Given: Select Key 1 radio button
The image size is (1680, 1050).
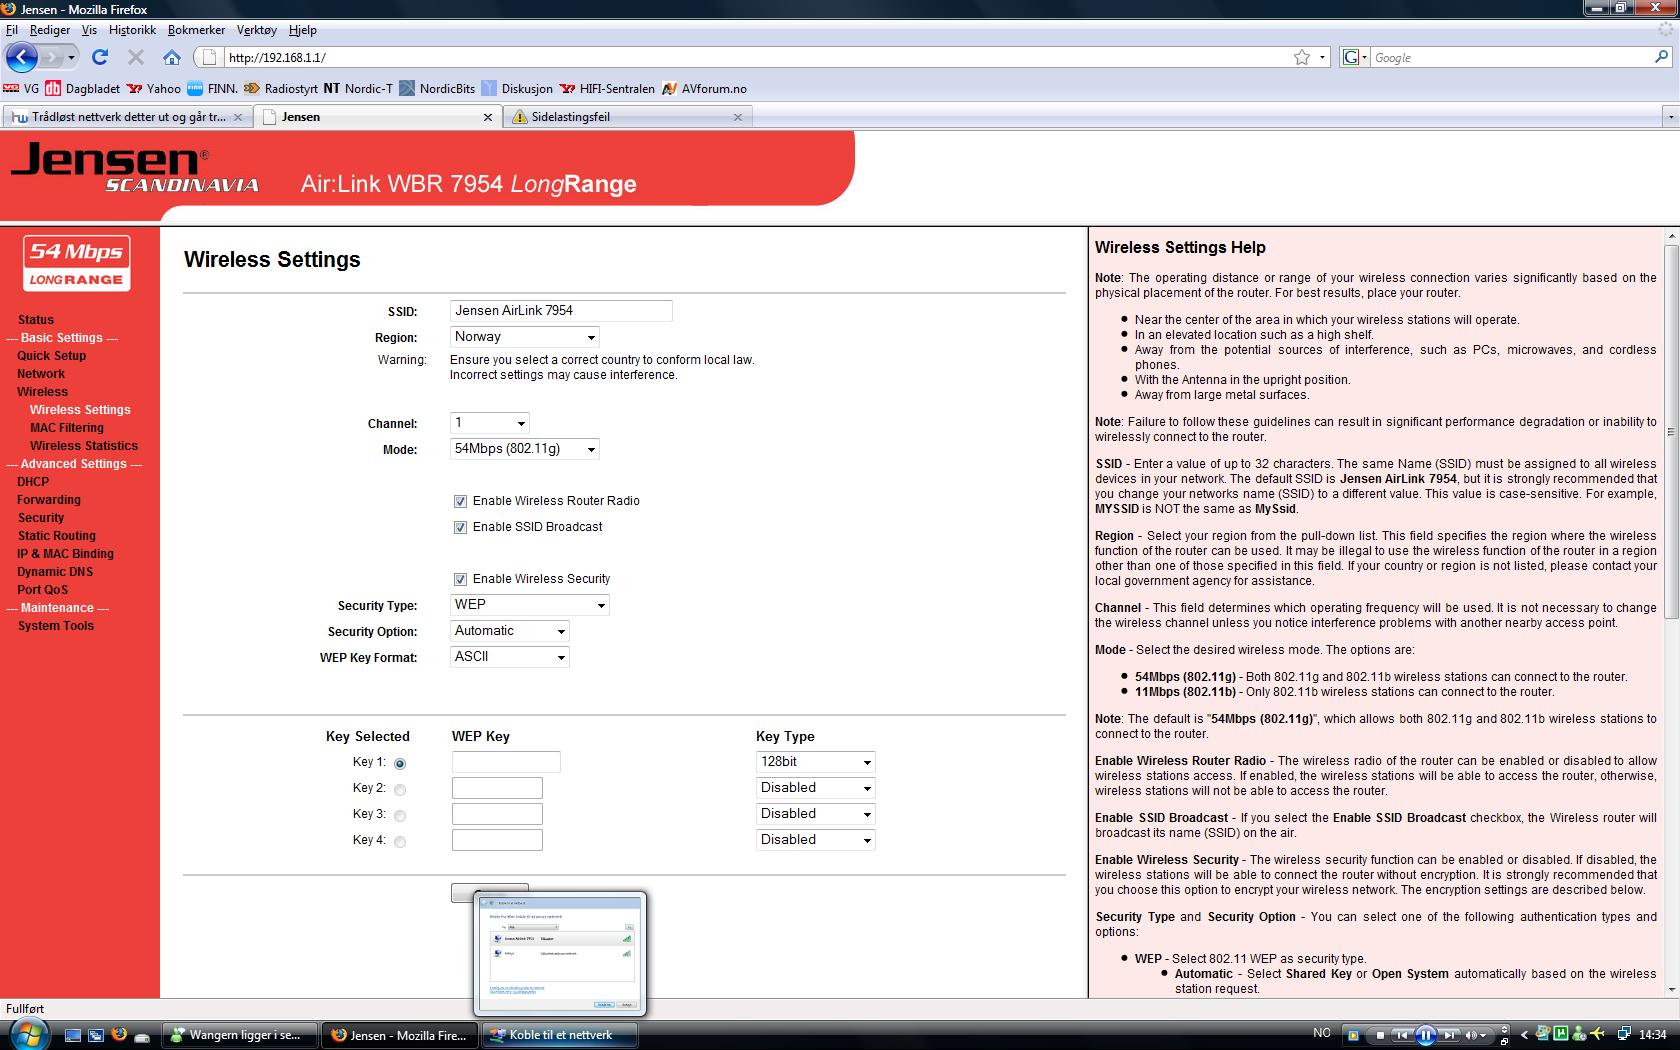Looking at the screenshot, I should 400,763.
